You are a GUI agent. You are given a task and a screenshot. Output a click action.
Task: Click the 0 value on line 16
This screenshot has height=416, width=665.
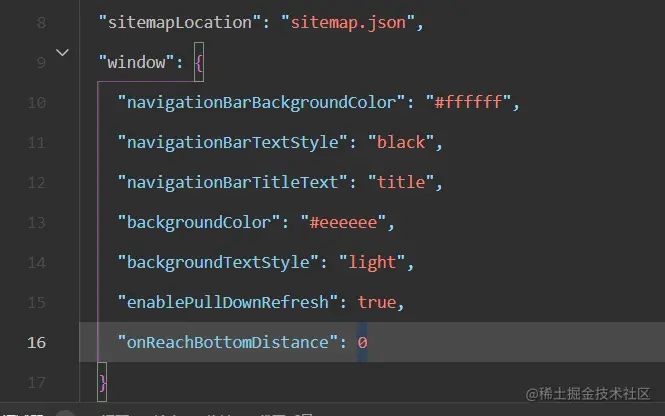click(x=362, y=343)
